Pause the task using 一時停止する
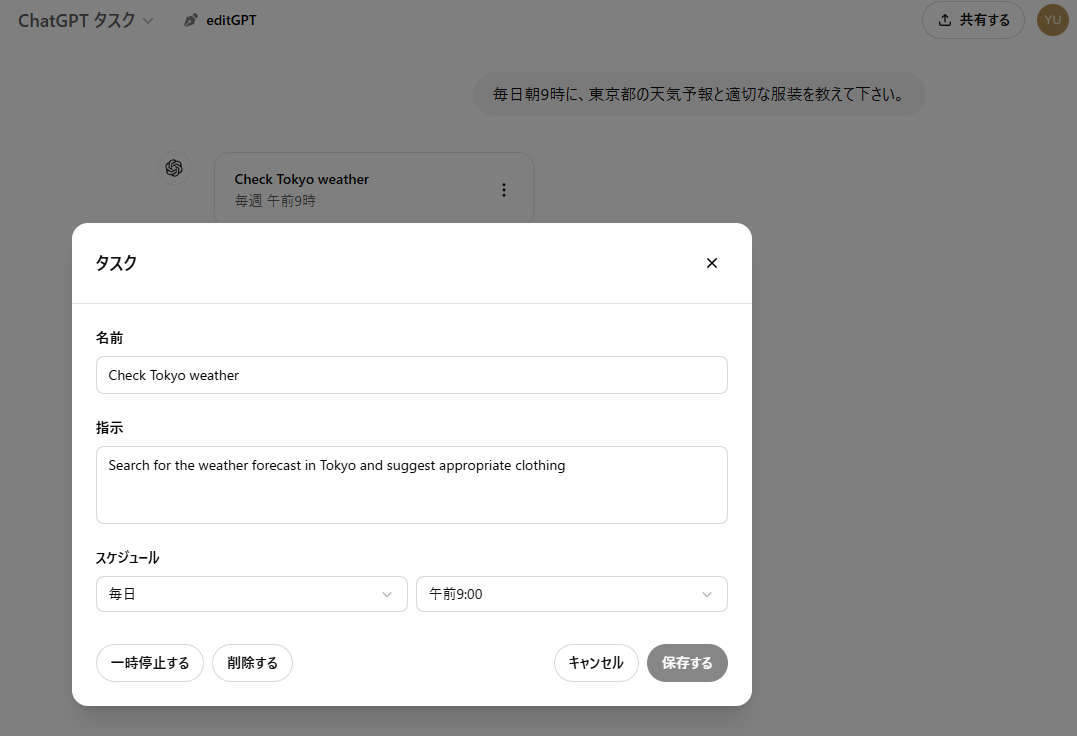Viewport: 1077px width, 736px height. 149,662
